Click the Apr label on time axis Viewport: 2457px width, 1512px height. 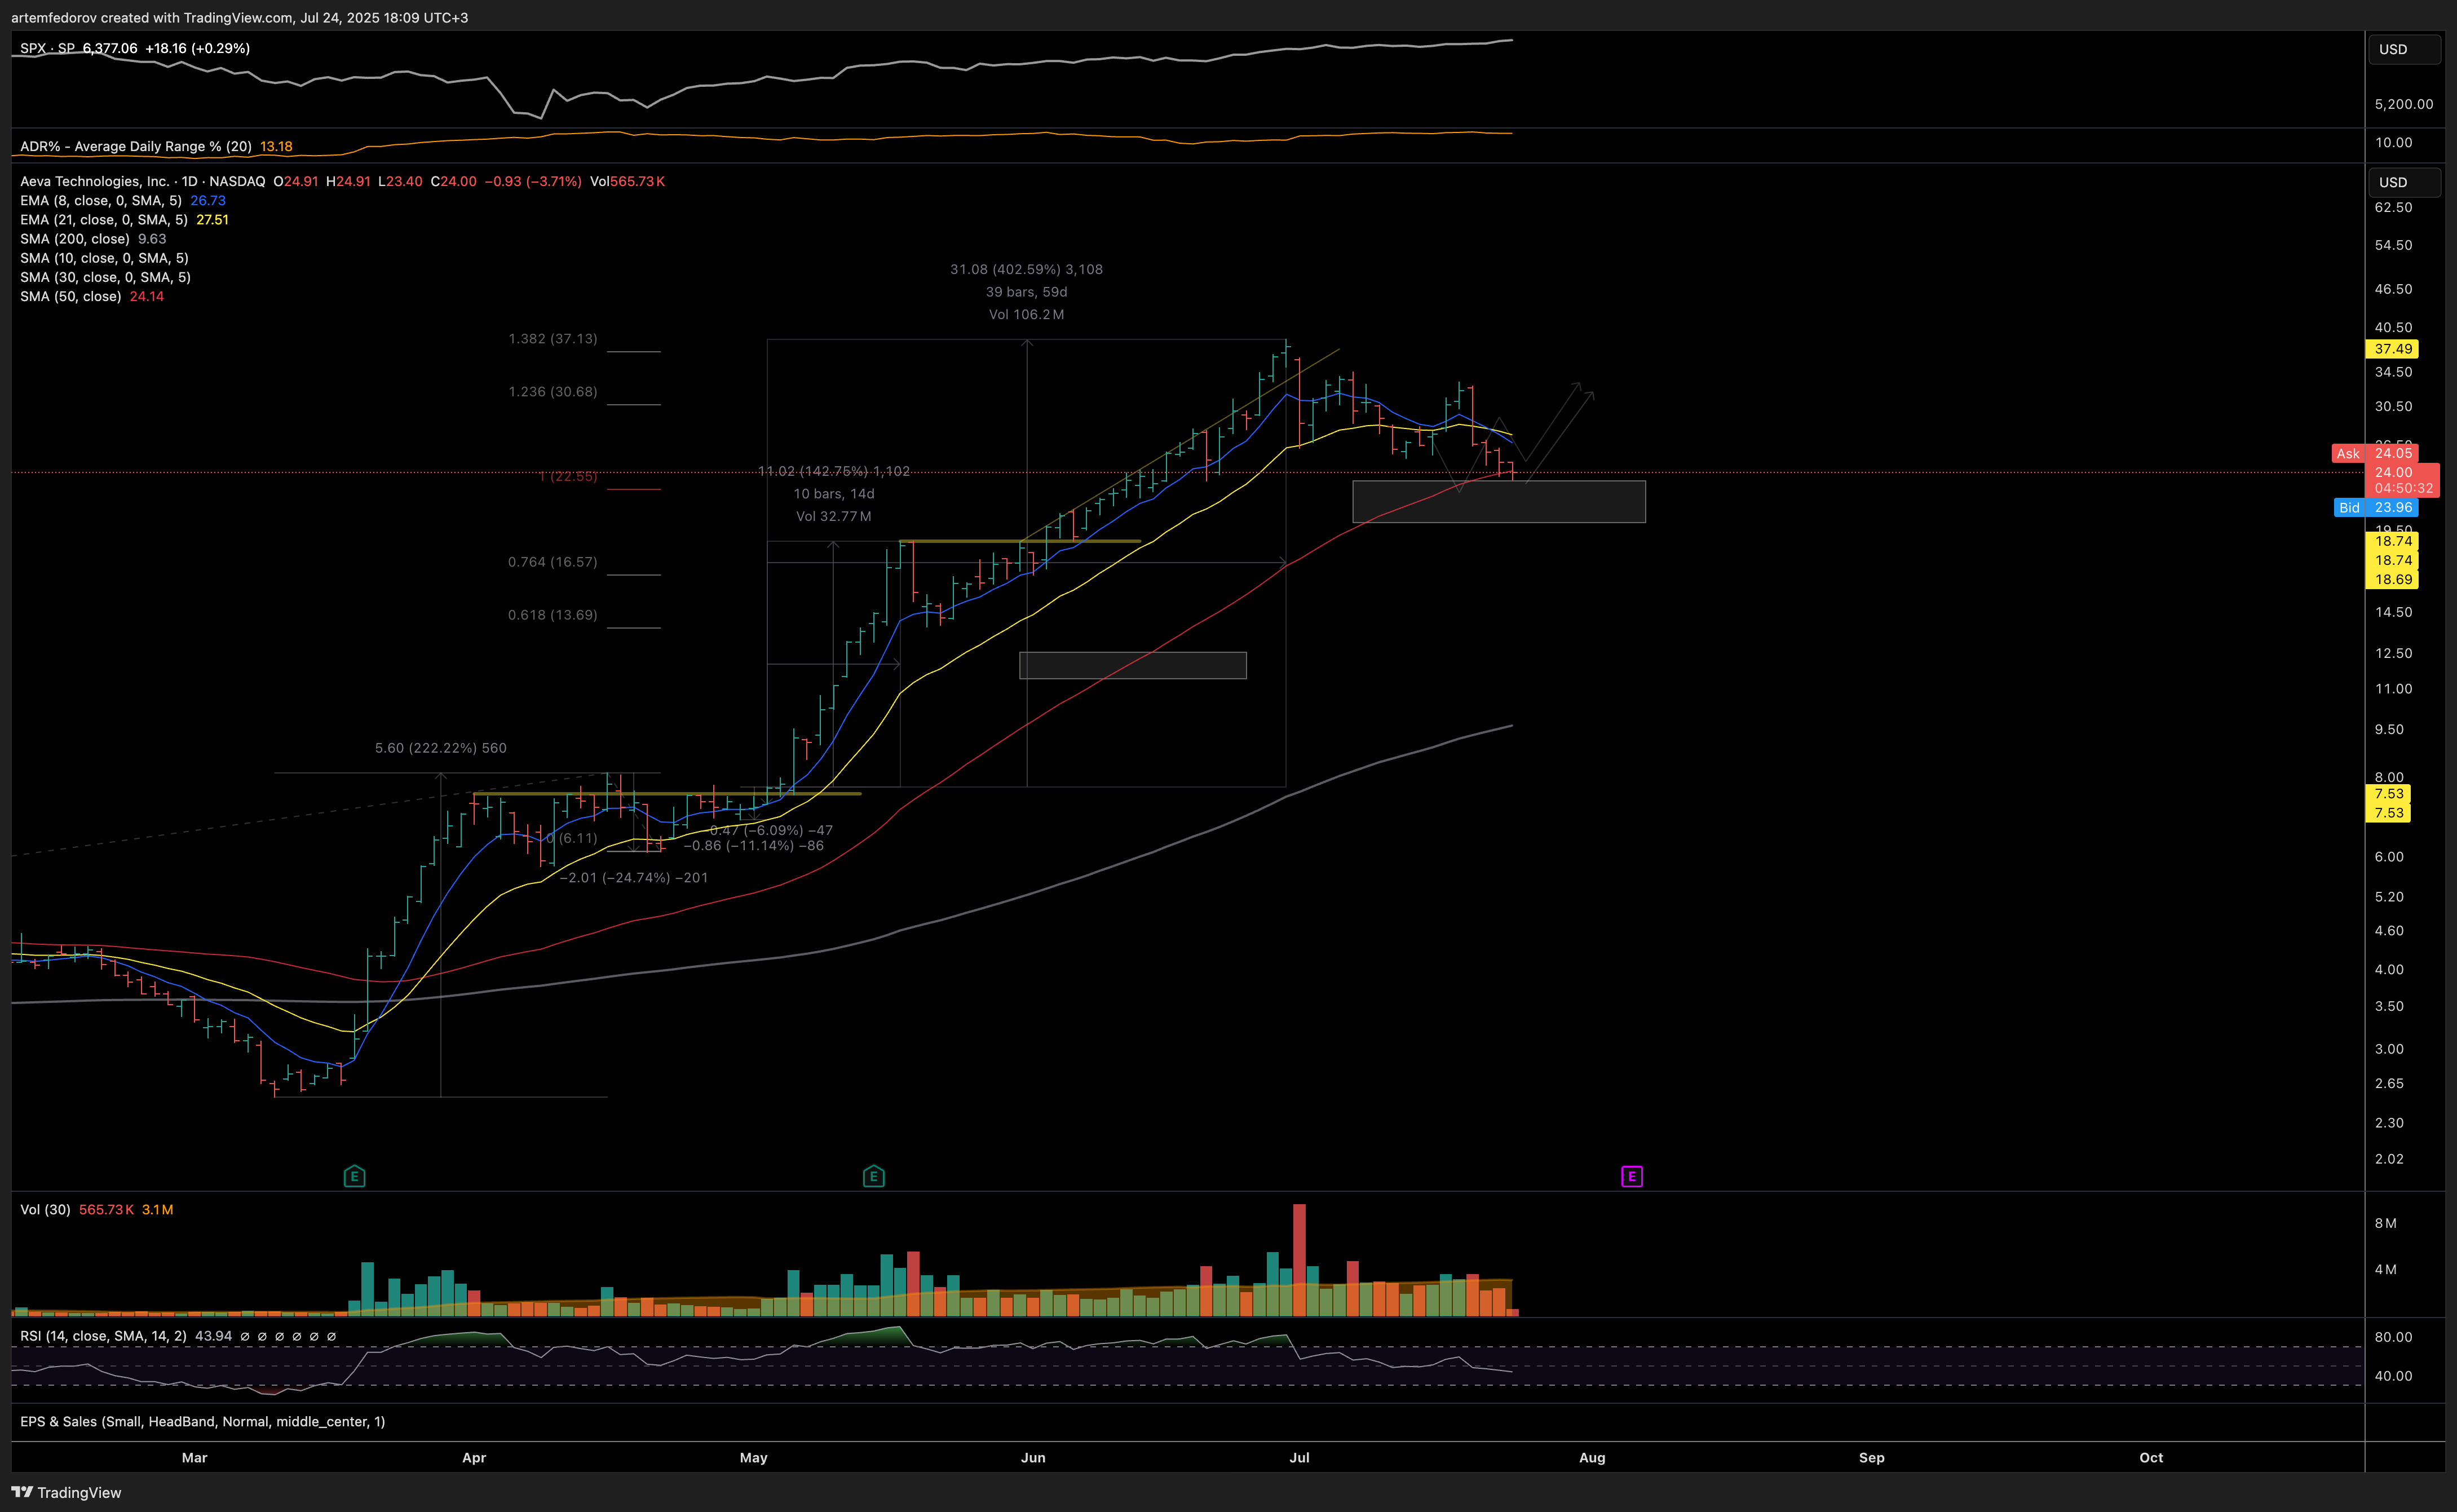click(474, 1457)
